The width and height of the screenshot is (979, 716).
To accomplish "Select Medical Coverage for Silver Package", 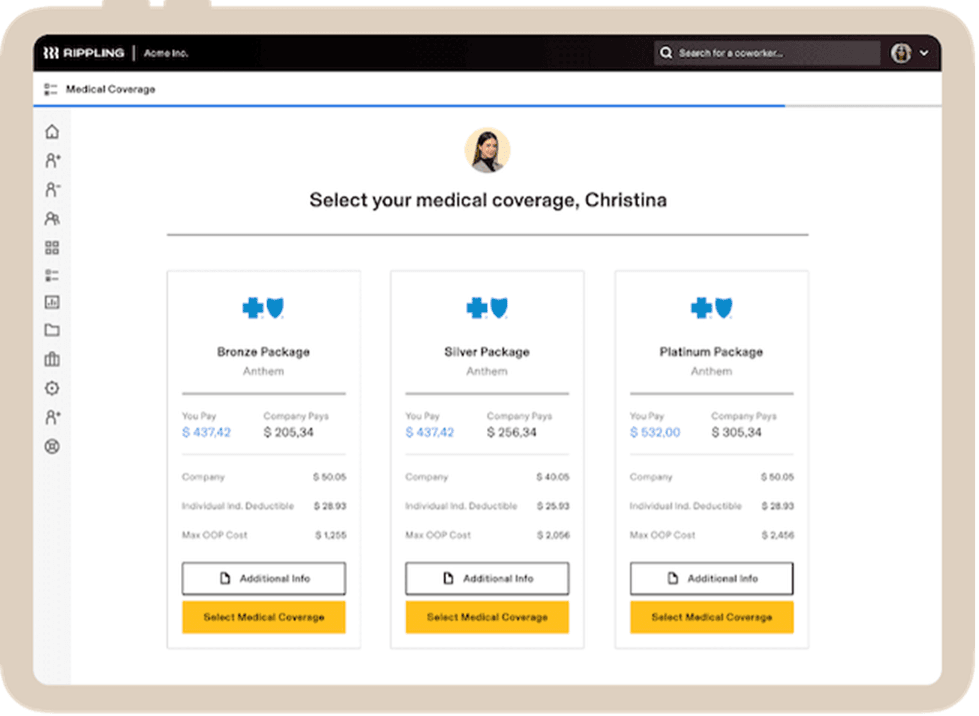I will (487, 617).
